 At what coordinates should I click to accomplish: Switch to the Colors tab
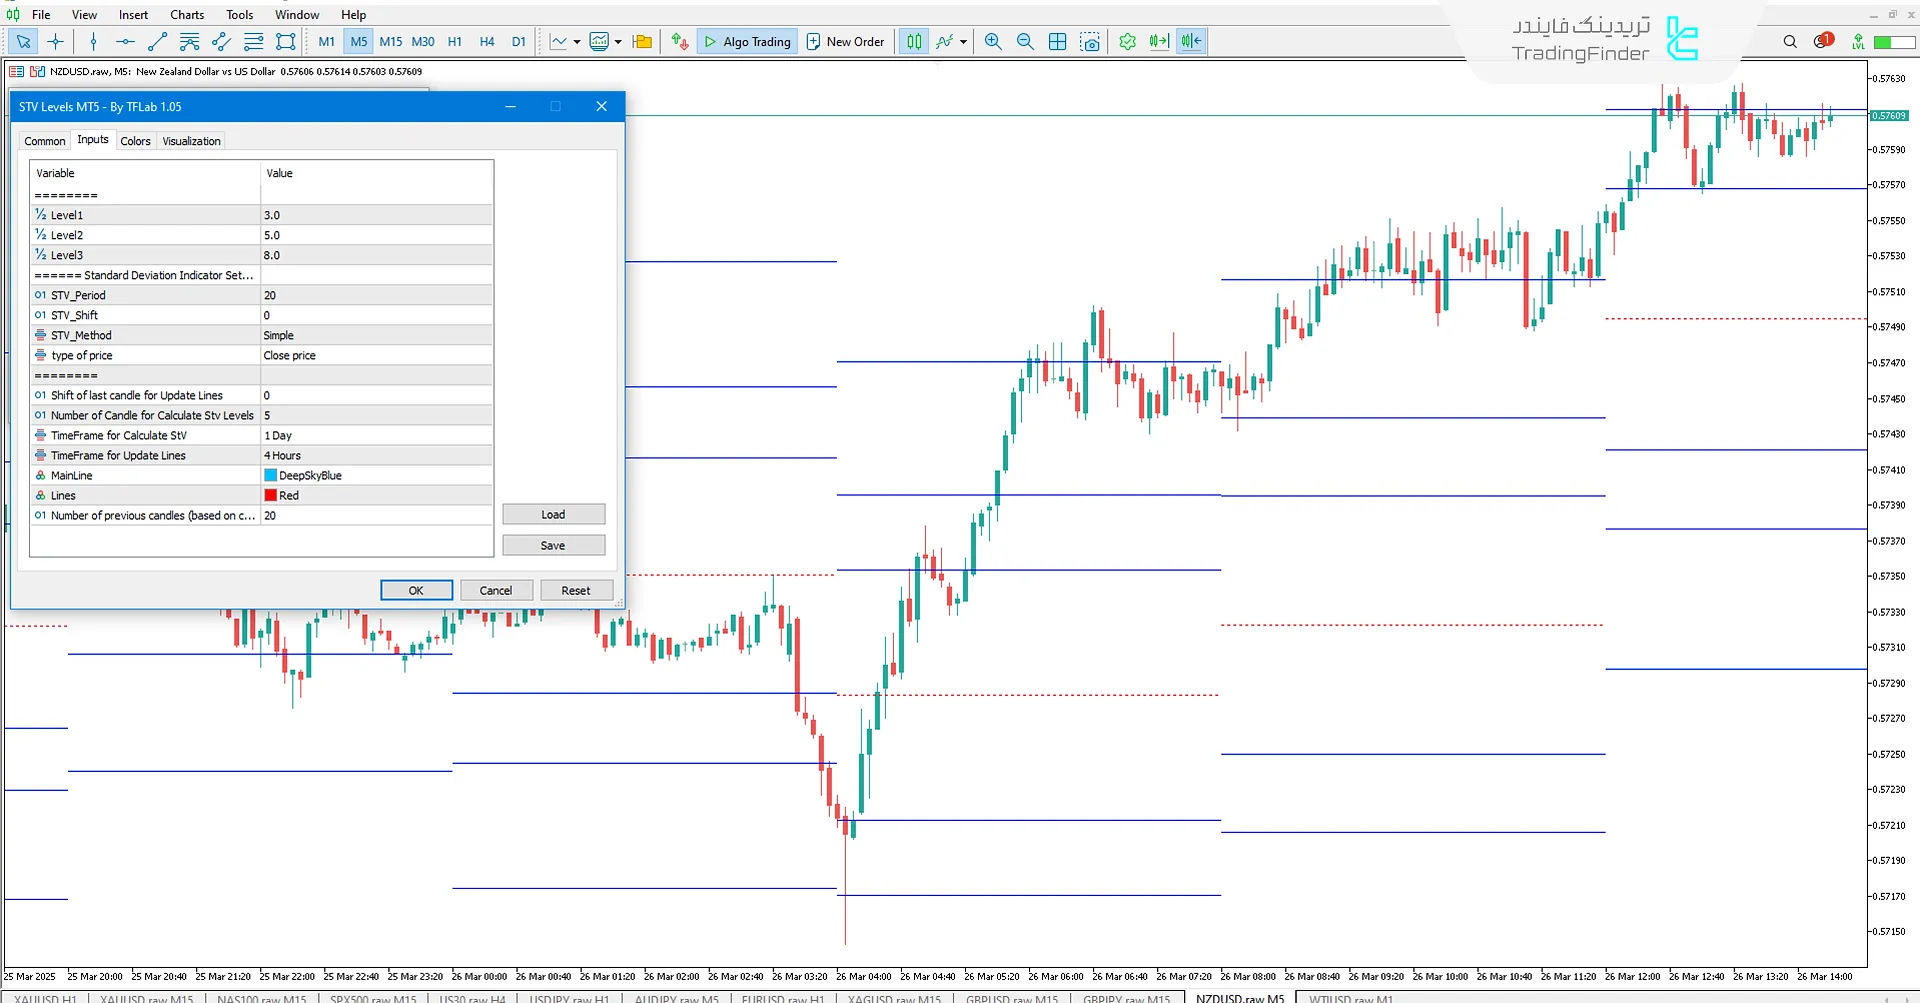coord(135,141)
